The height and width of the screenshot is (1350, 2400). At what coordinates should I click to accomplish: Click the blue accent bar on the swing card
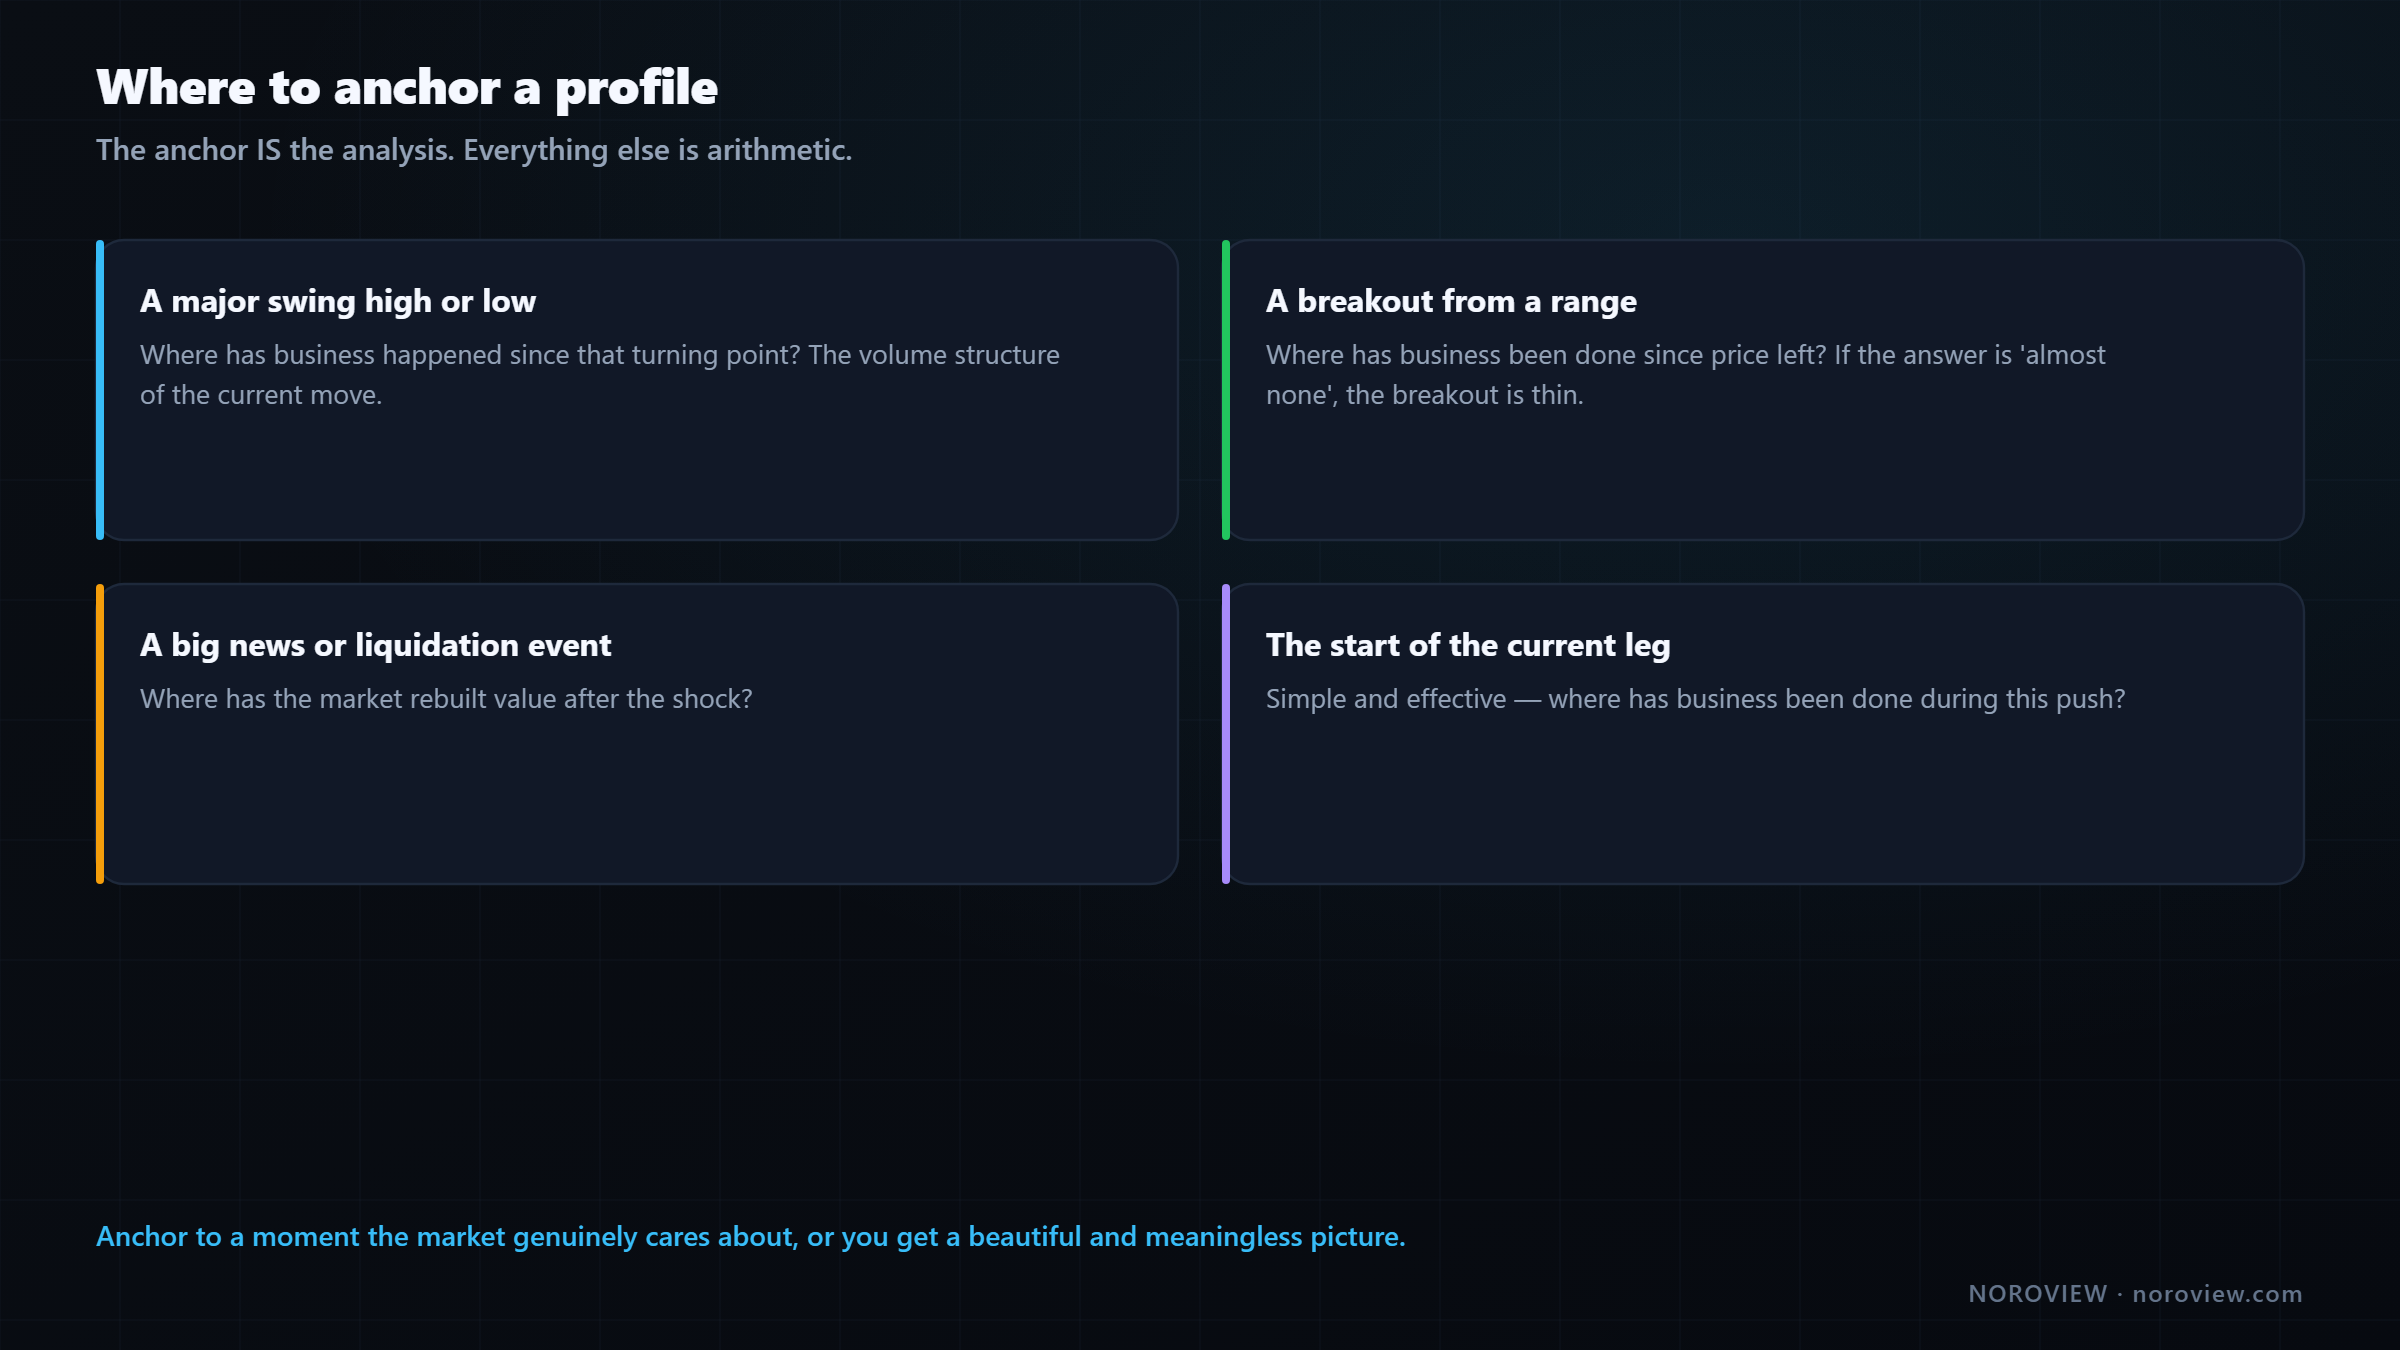(100, 390)
